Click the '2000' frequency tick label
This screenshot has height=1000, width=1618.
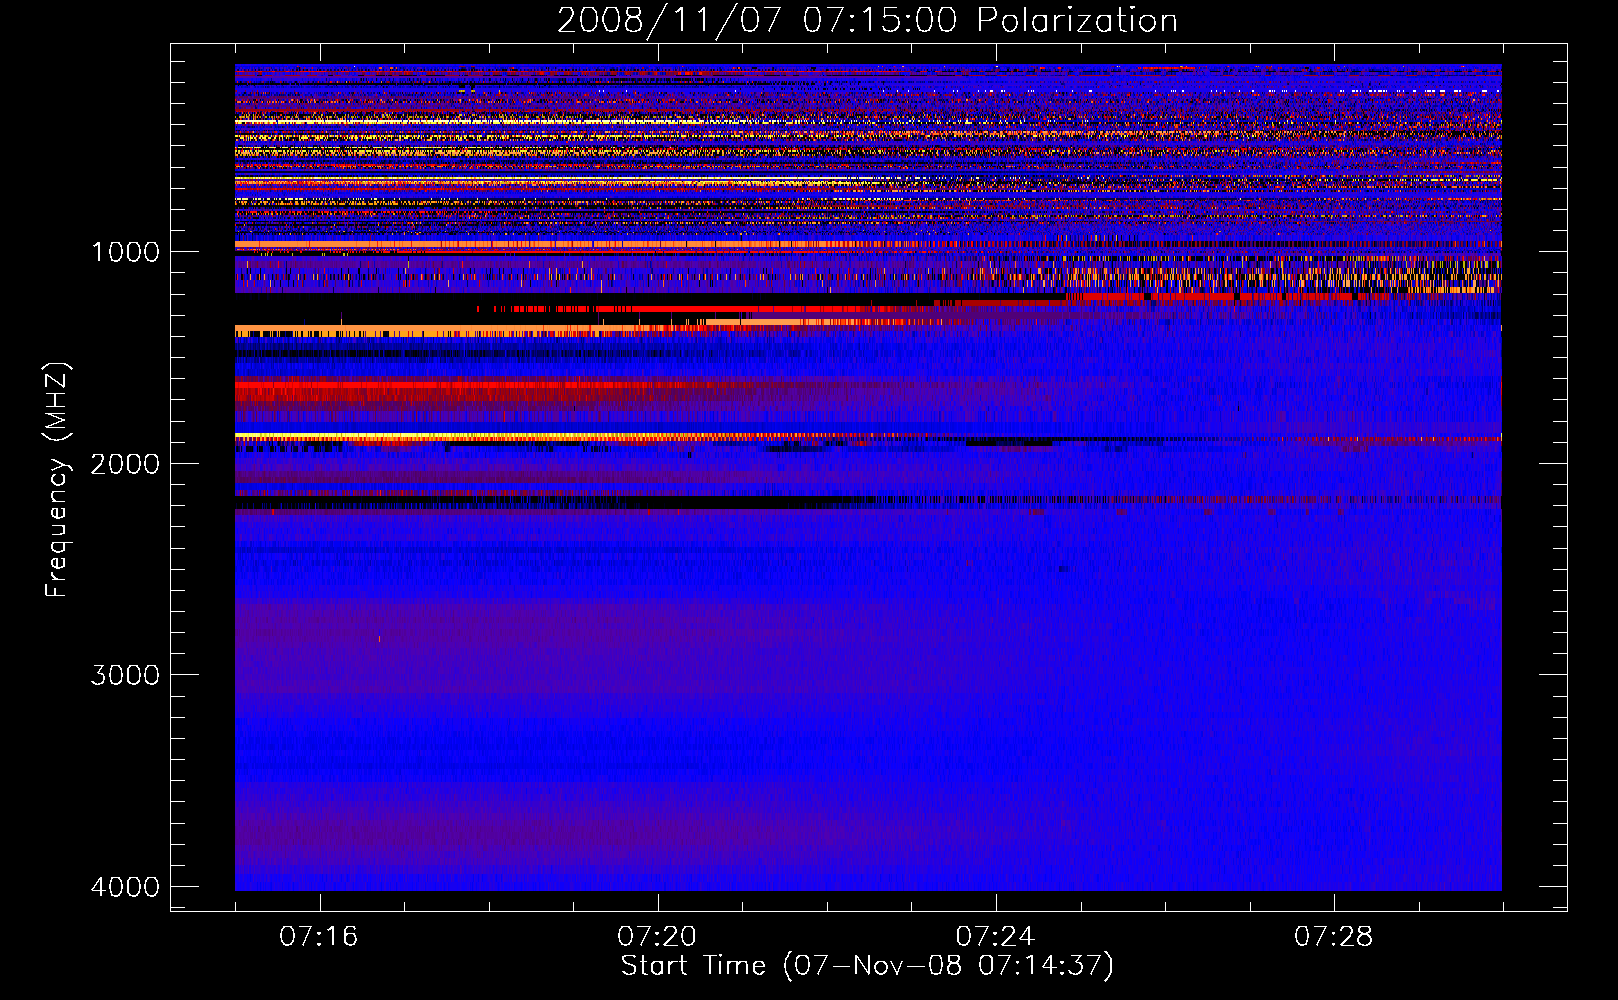[125, 464]
